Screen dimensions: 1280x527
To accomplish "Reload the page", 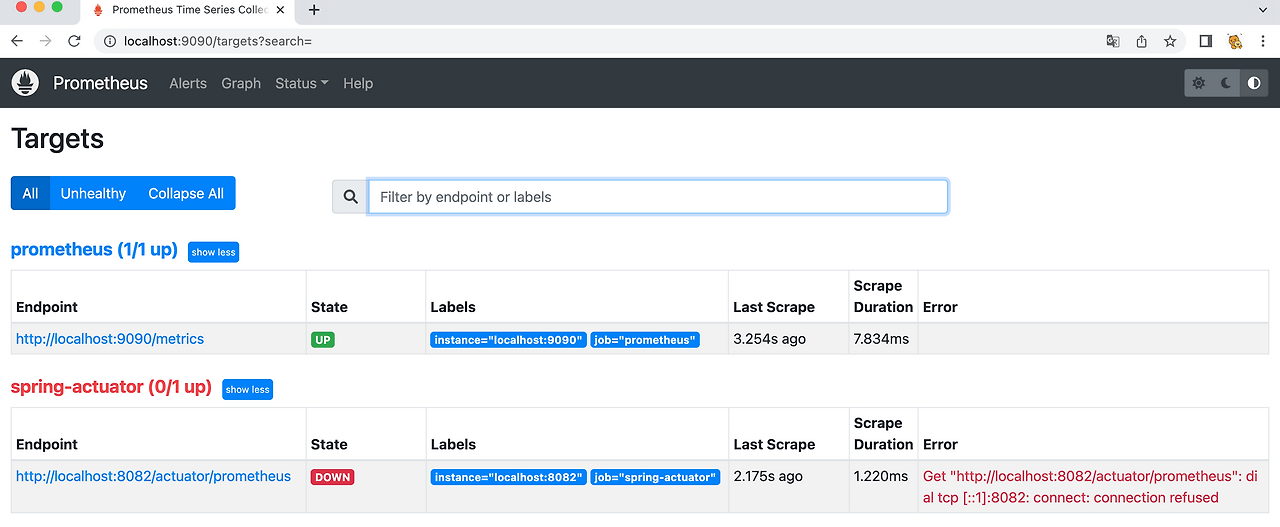I will [74, 41].
